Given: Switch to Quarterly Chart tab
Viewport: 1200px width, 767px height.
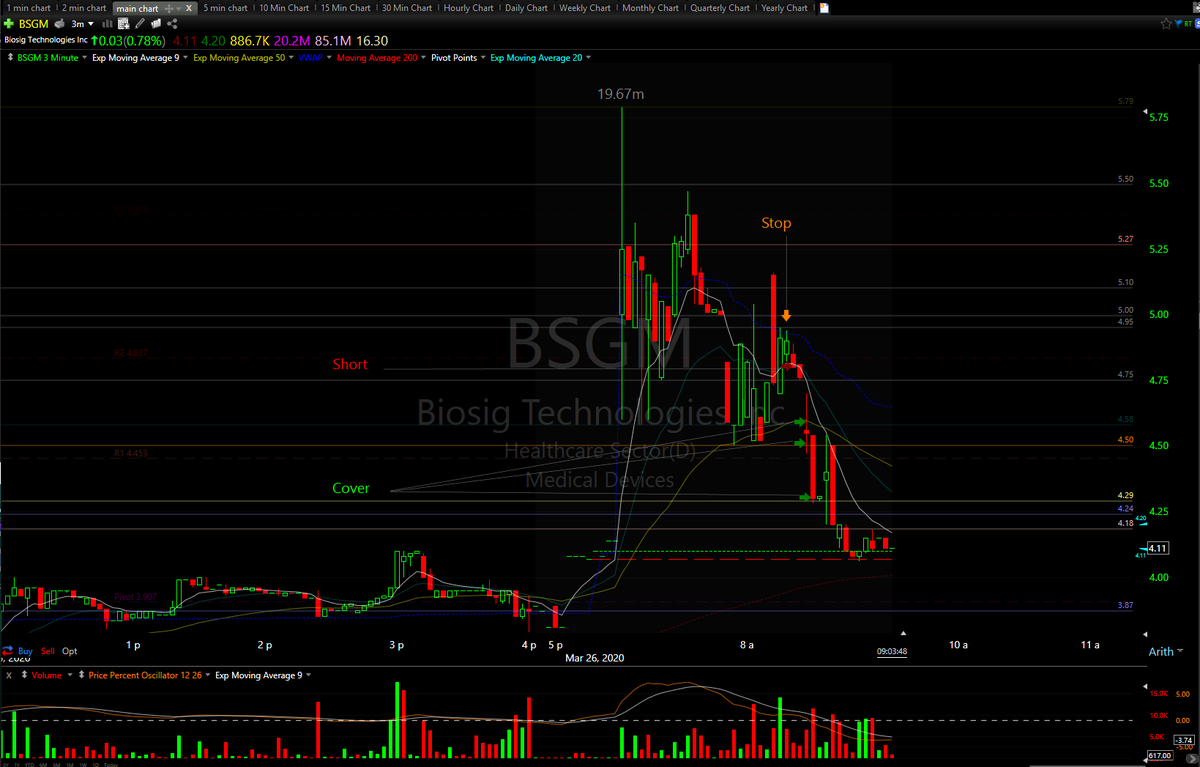Looking at the screenshot, I should point(720,8).
